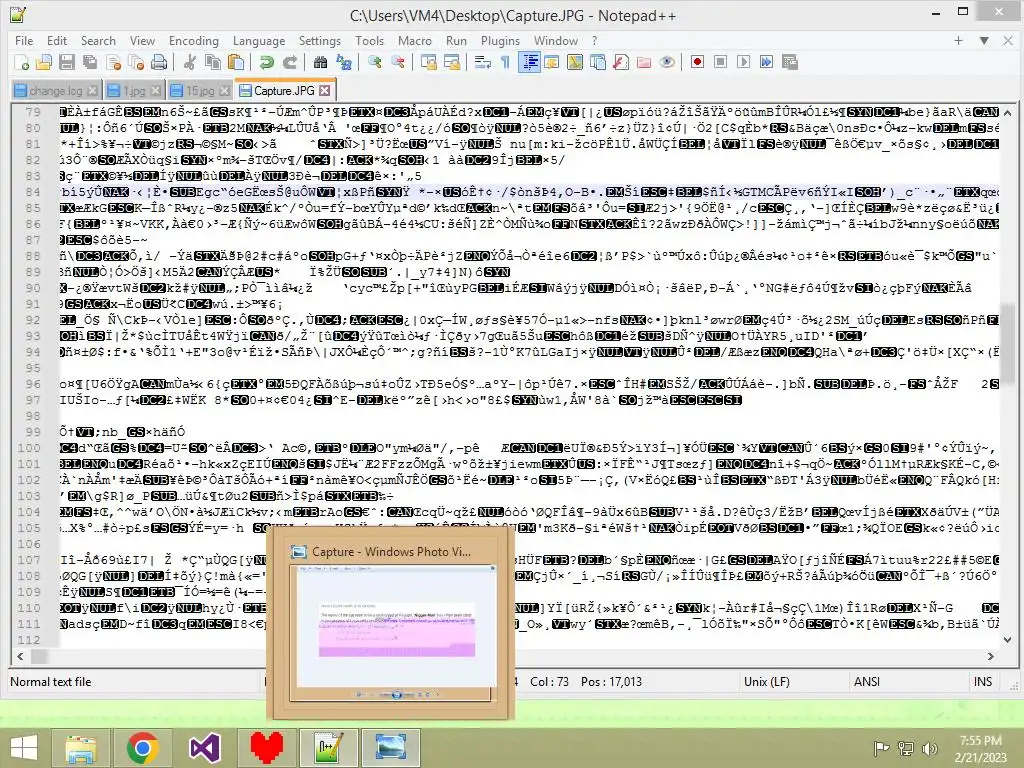Open the Language menu

259,40
